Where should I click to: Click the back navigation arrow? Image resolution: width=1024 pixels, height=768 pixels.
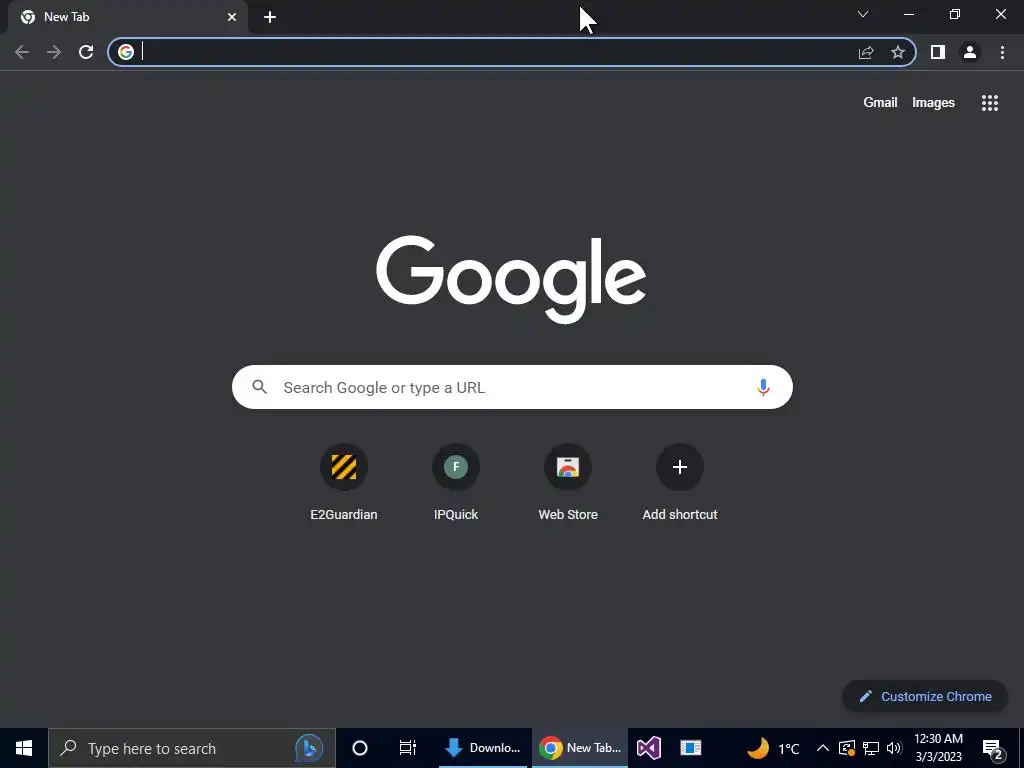click(22, 52)
